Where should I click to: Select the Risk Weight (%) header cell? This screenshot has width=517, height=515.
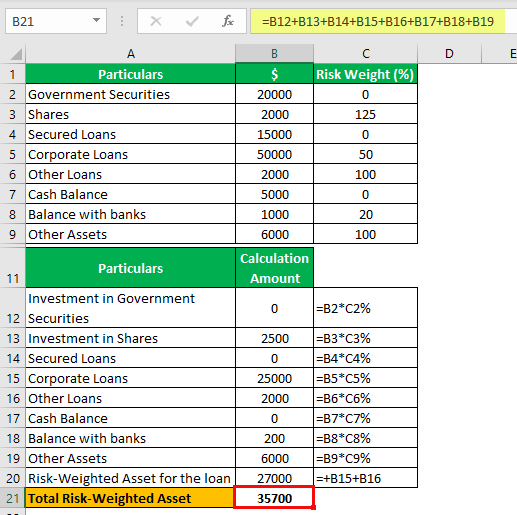(365, 74)
